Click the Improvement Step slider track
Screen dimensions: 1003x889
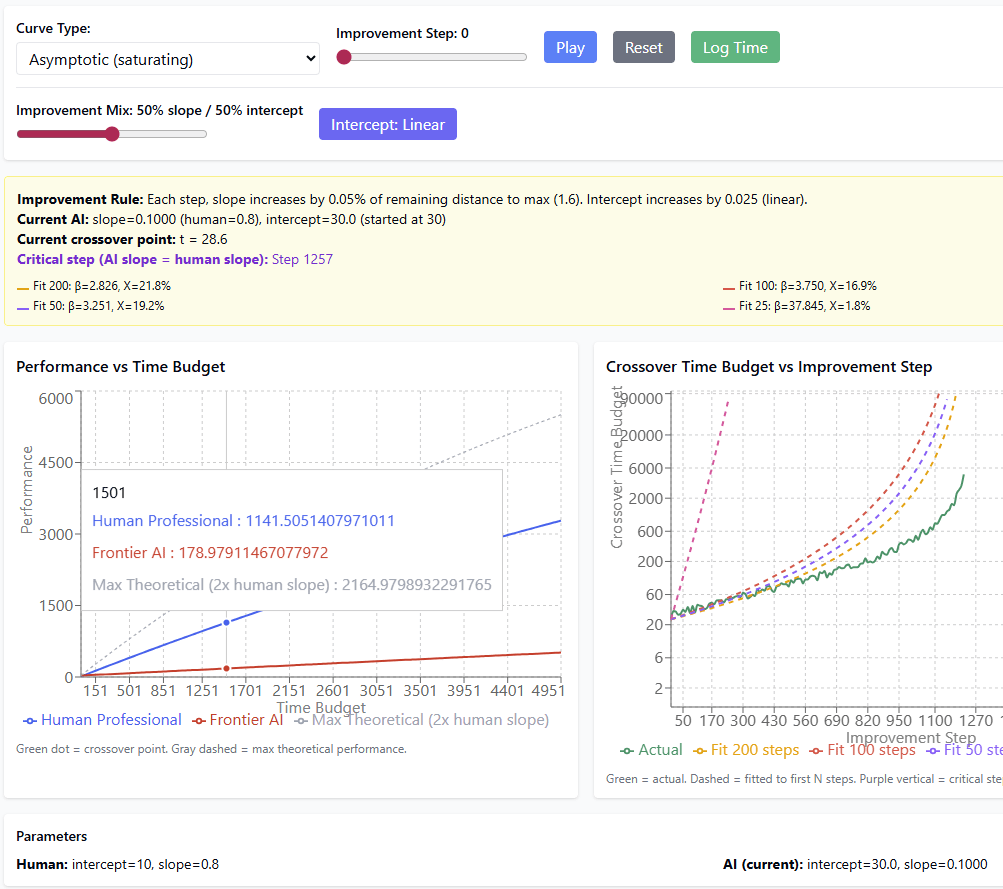(432, 57)
